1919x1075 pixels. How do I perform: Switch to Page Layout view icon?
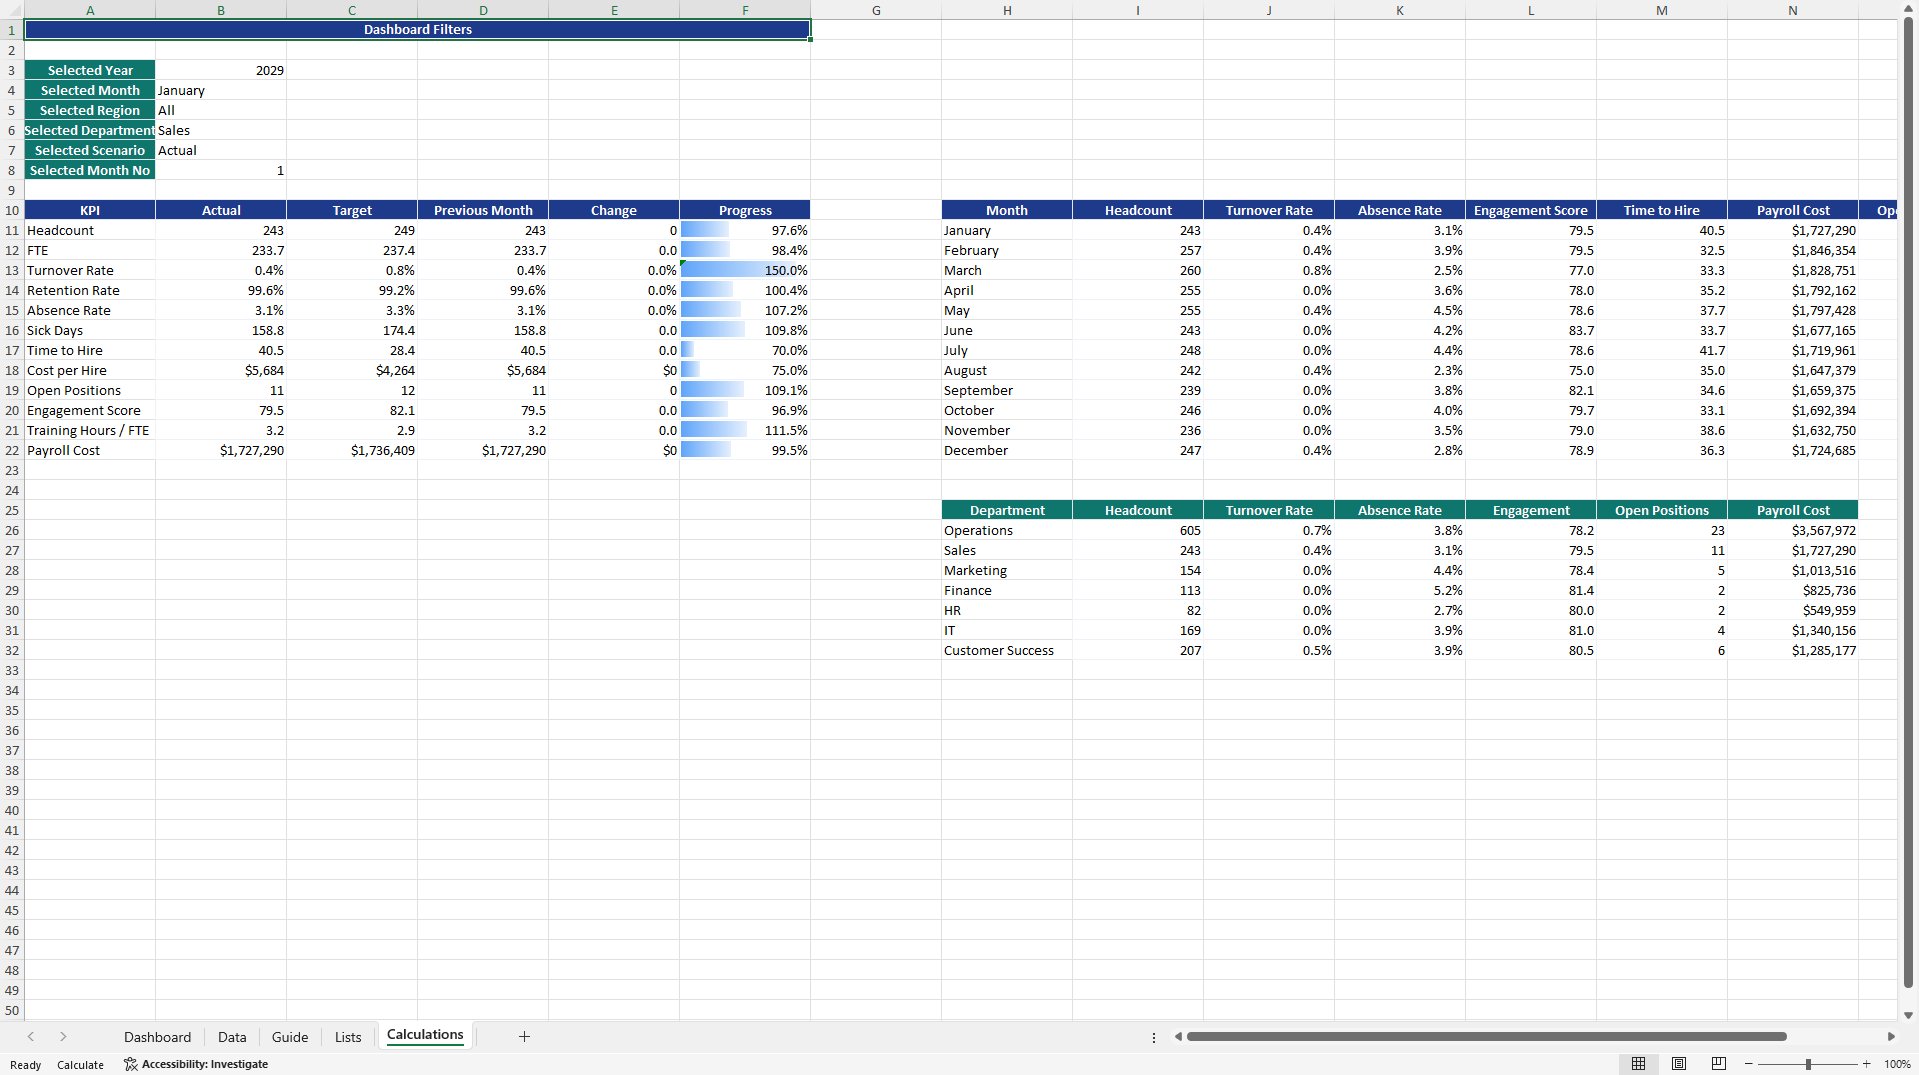[x=1679, y=1064]
